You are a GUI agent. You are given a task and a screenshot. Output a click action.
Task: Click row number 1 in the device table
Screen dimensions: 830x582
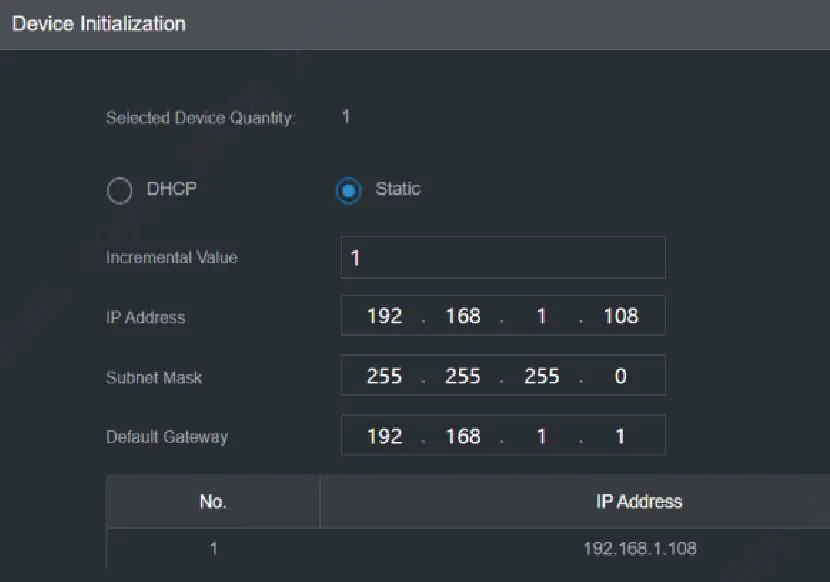point(212,549)
